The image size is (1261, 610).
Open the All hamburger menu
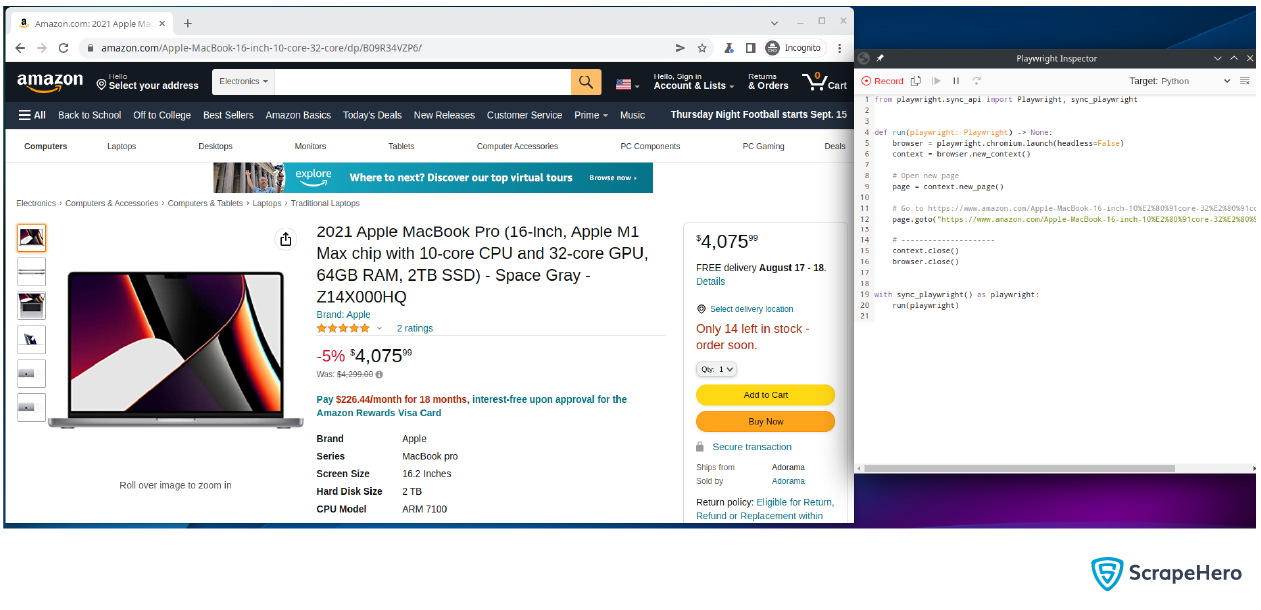pos(32,115)
